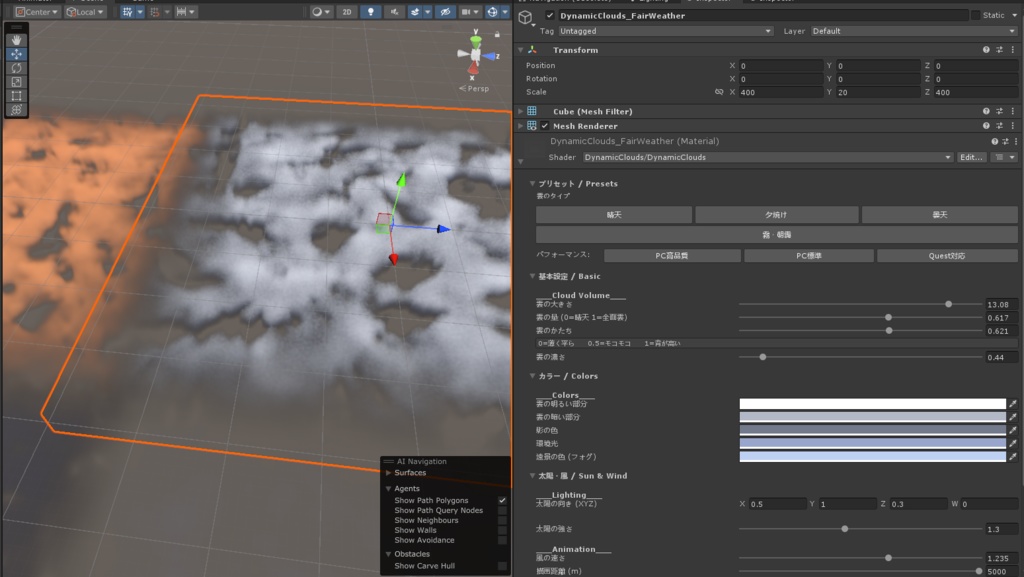Apply the PC標準 performance preset
The image size is (1024, 577).
808,256
